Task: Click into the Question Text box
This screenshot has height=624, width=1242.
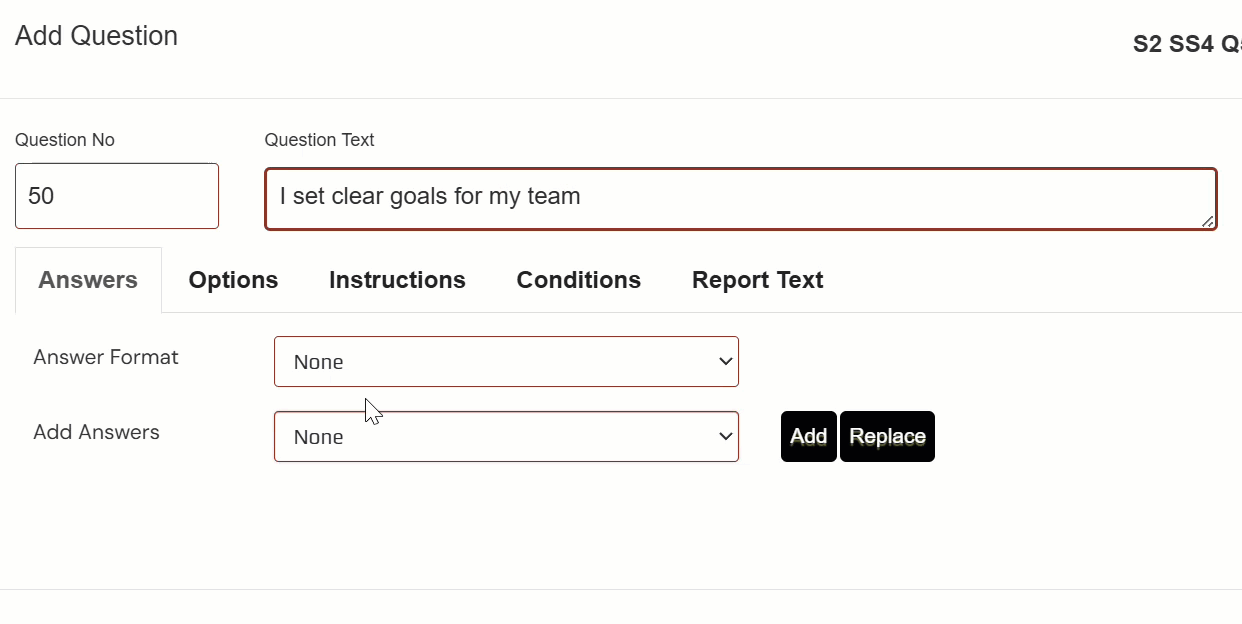Action: [x=740, y=198]
